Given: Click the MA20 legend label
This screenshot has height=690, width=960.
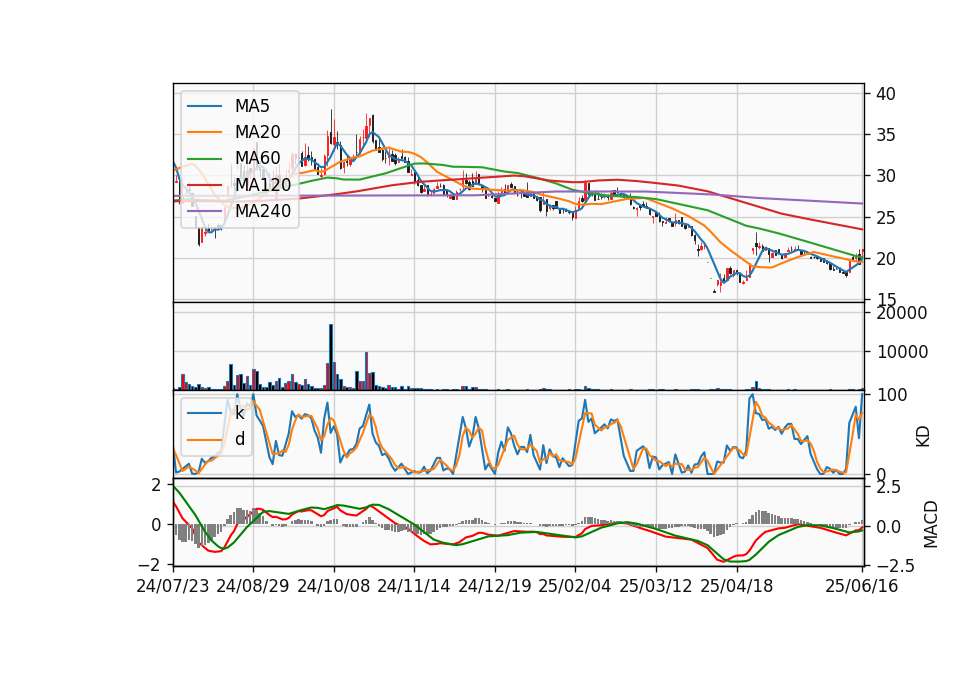Looking at the screenshot, I should click(x=257, y=132).
